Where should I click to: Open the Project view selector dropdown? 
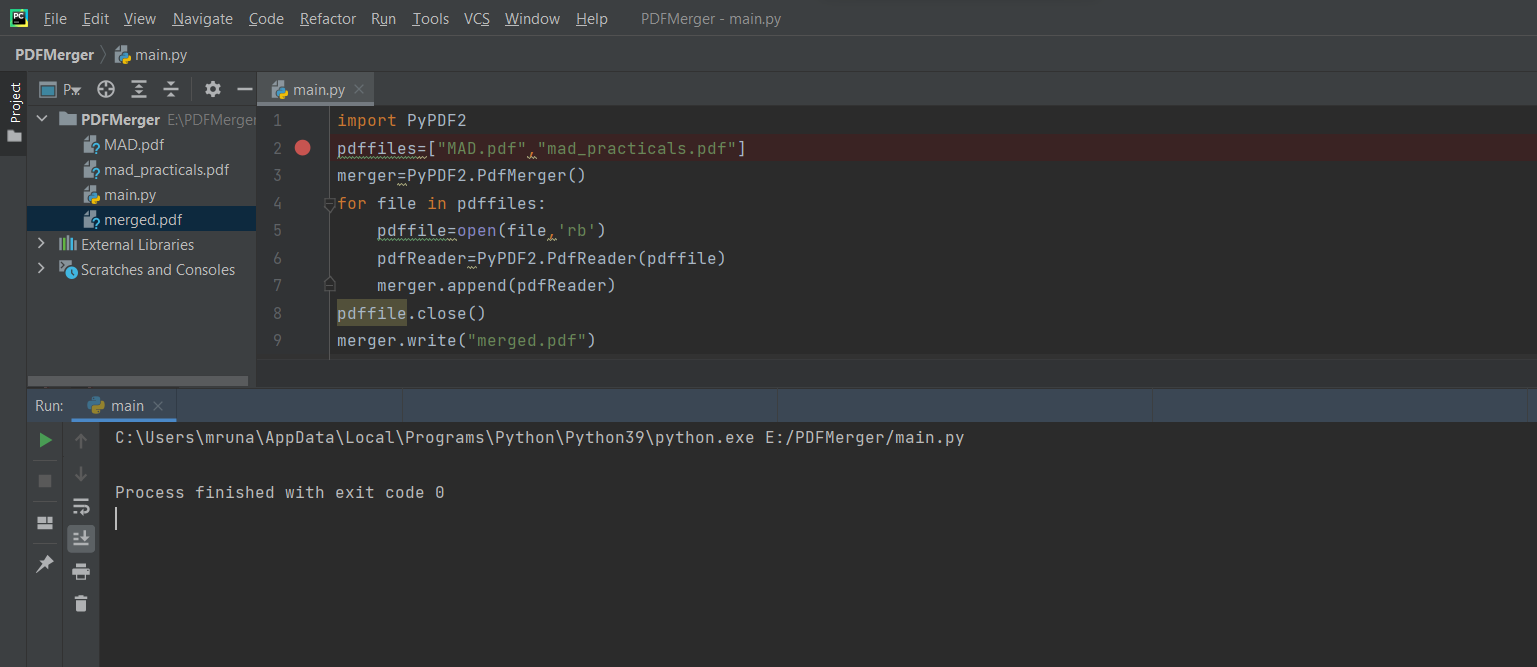(61, 89)
